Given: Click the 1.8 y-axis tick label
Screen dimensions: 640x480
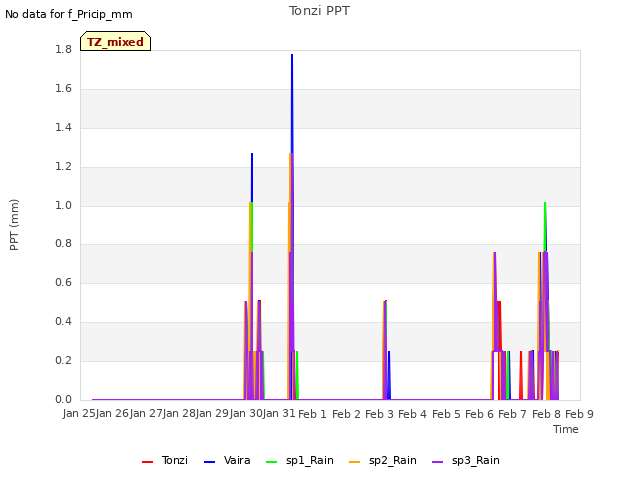Looking at the screenshot, I should point(63,49).
